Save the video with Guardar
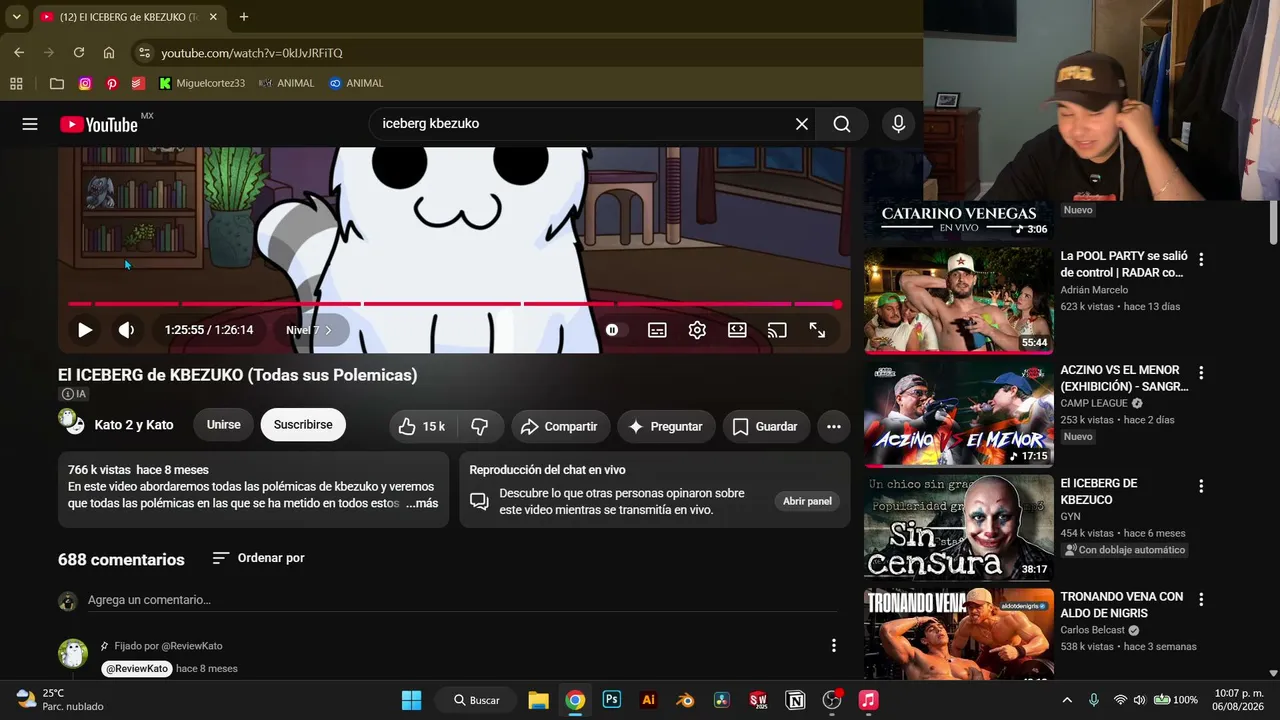Screen dimensions: 1280x720 765,426
